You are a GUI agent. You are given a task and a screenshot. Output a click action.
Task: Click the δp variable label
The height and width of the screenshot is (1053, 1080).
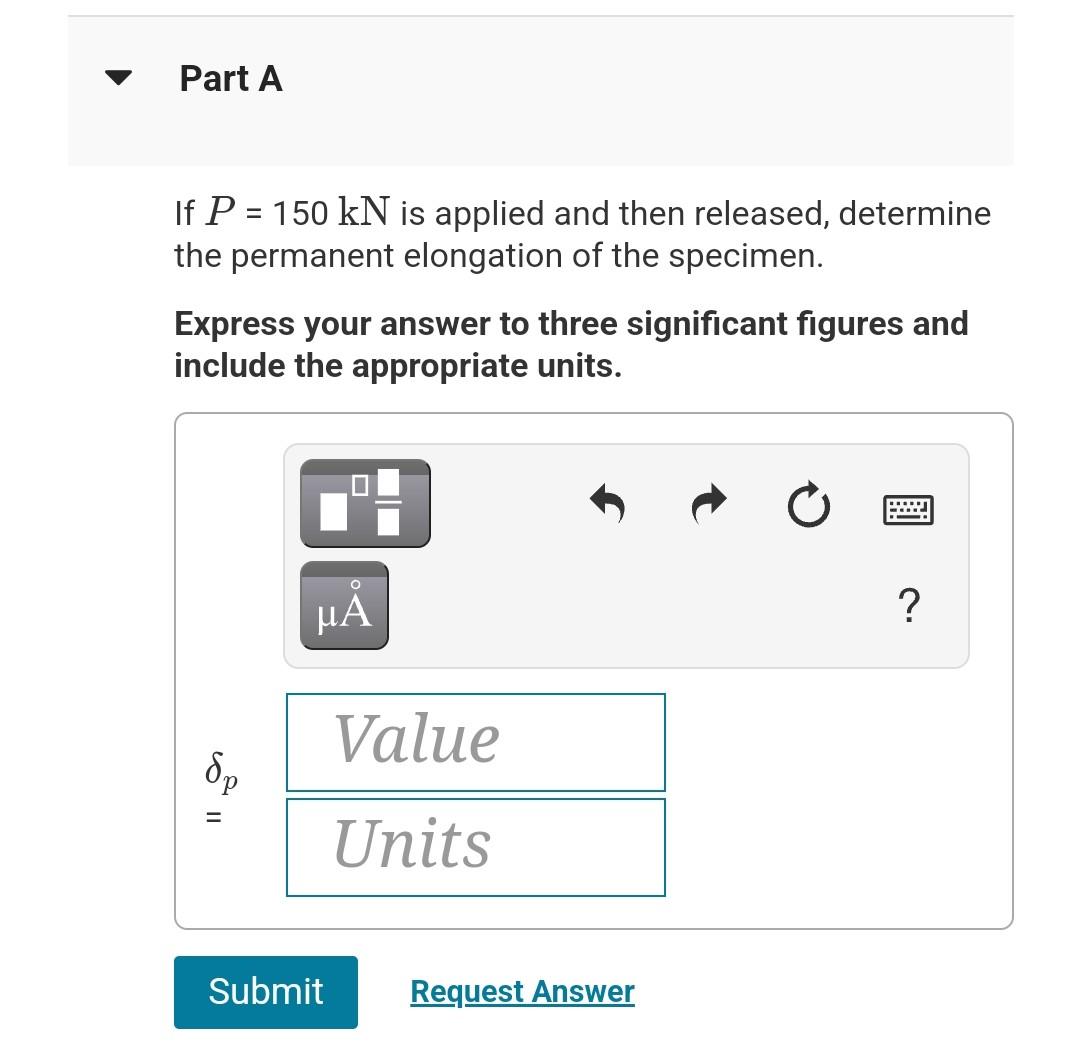point(221,771)
